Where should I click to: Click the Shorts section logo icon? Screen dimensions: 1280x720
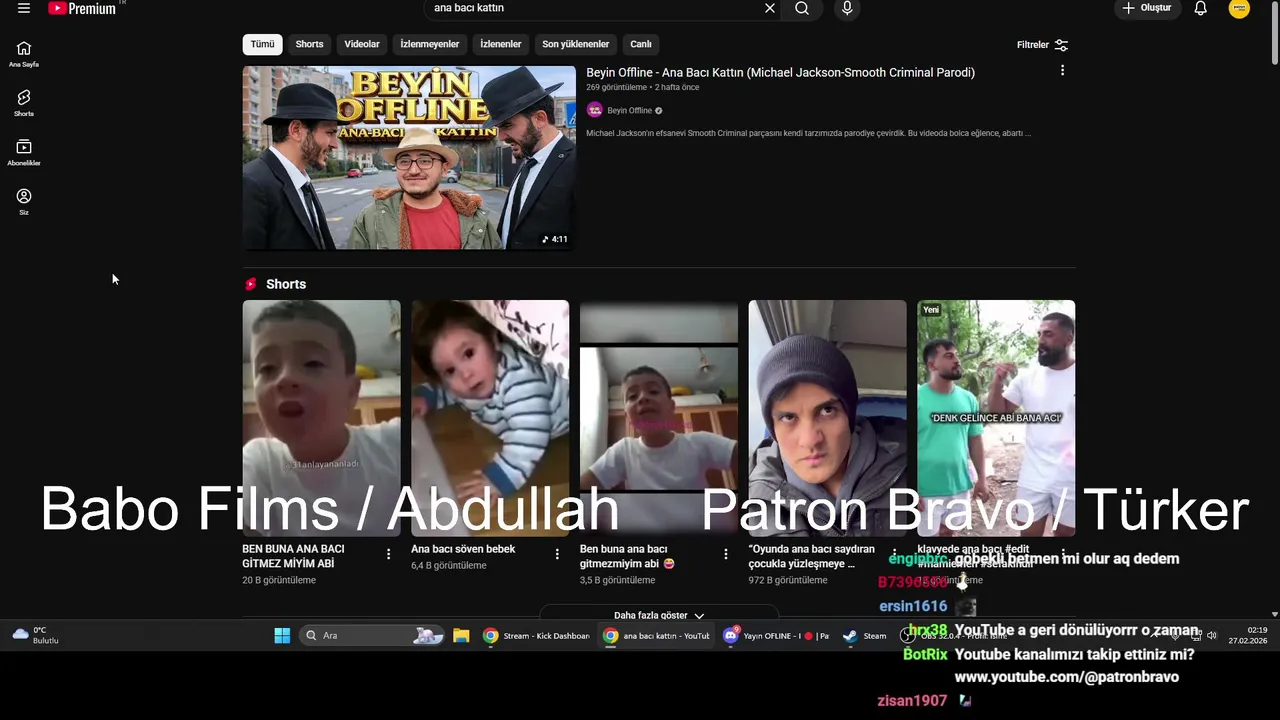coord(251,284)
